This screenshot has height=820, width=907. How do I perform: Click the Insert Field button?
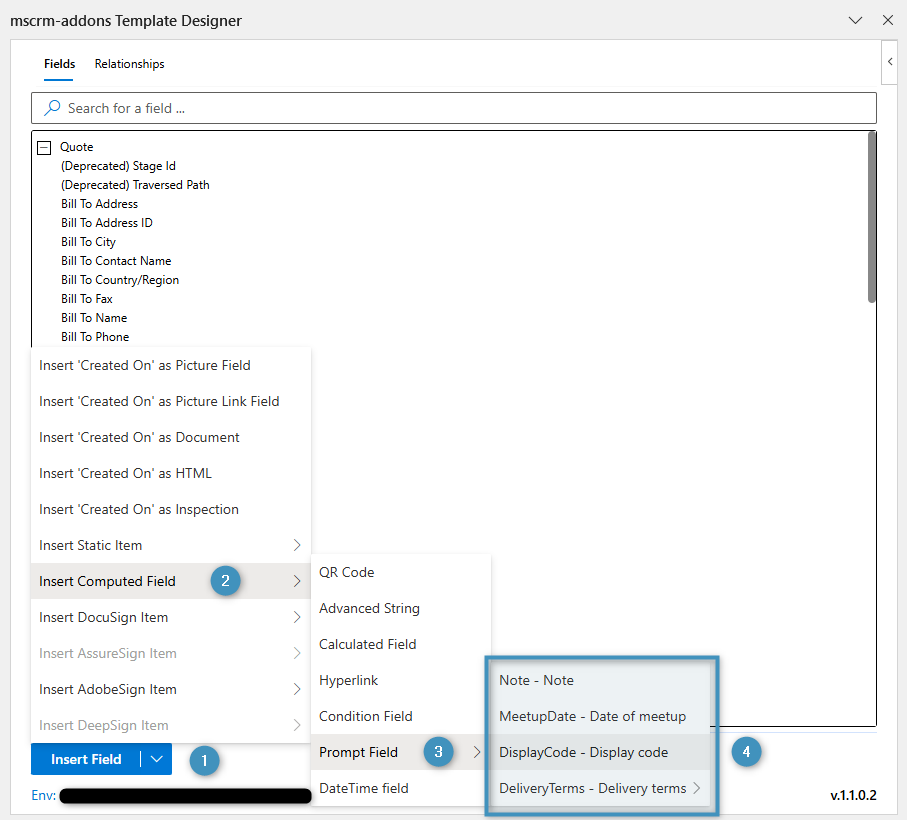(86, 759)
